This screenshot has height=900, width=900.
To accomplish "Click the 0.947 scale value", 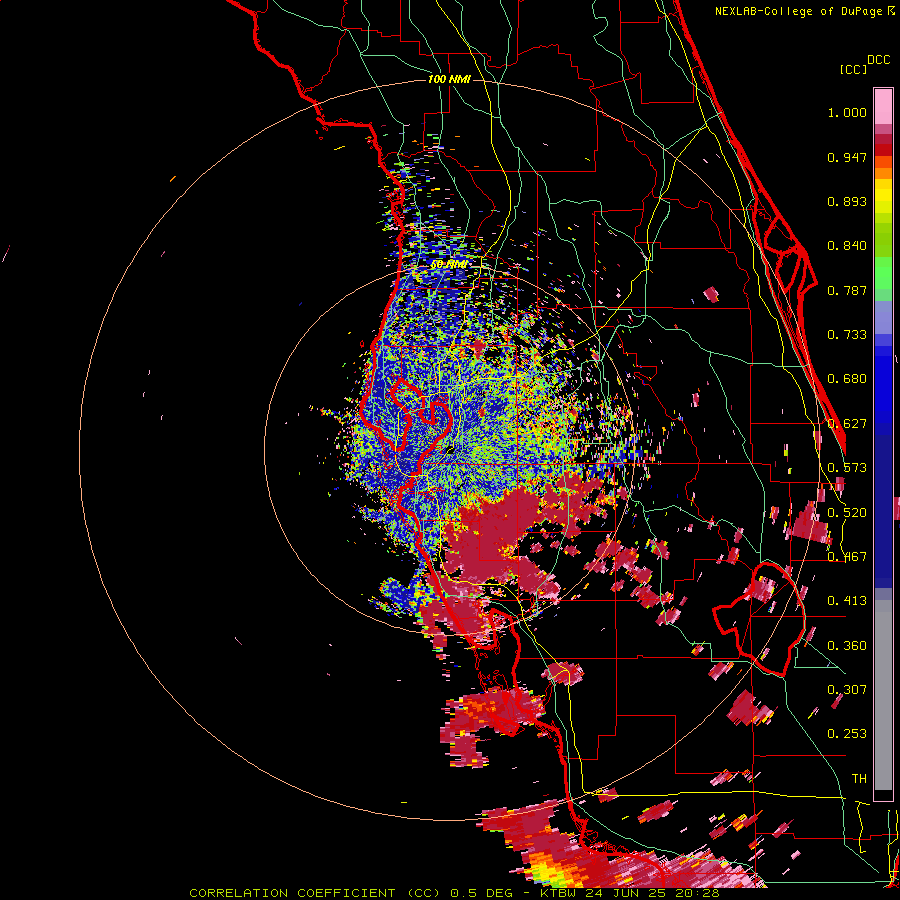I will 847,157.
